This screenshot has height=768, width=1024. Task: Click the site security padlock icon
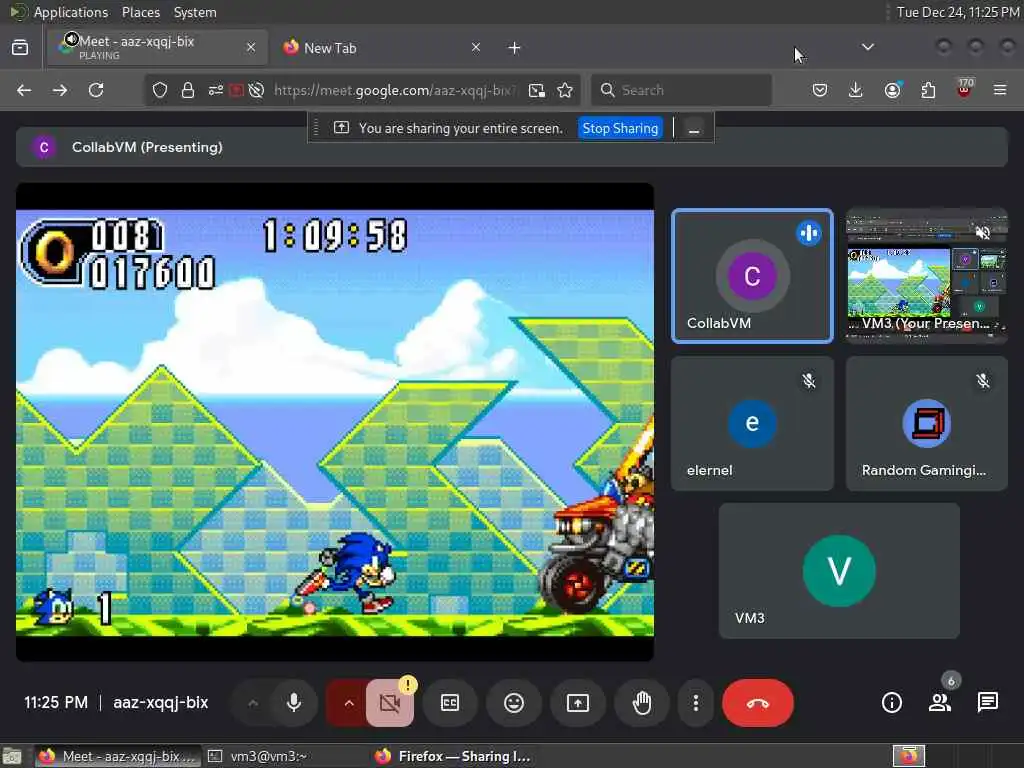tap(188, 90)
